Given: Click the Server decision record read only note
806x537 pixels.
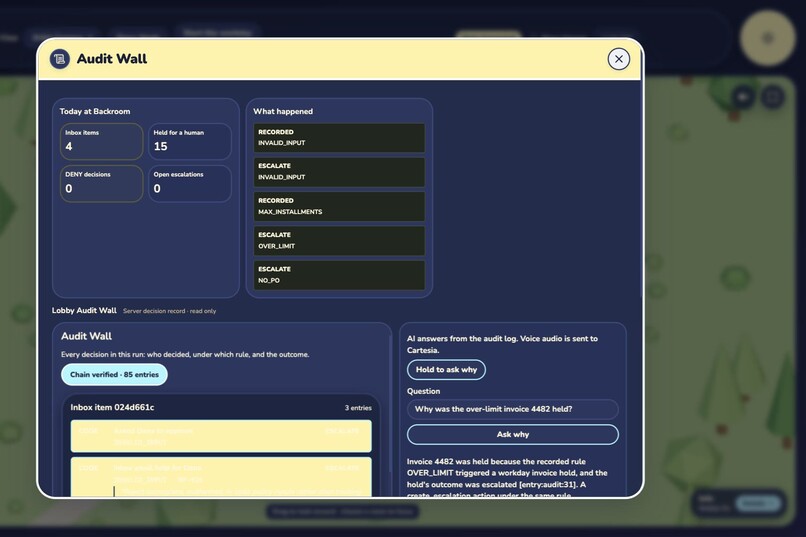Looking at the screenshot, I should (x=170, y=311).
